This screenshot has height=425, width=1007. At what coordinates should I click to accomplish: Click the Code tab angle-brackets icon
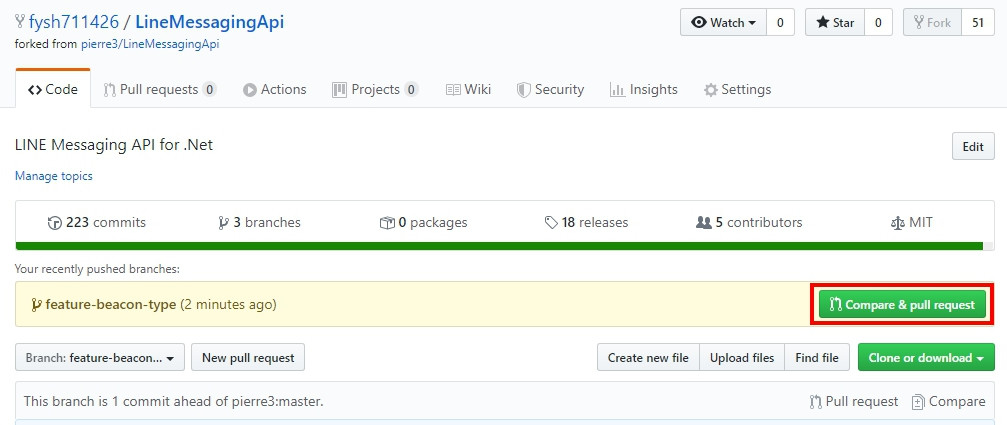(x=35, y=90)
